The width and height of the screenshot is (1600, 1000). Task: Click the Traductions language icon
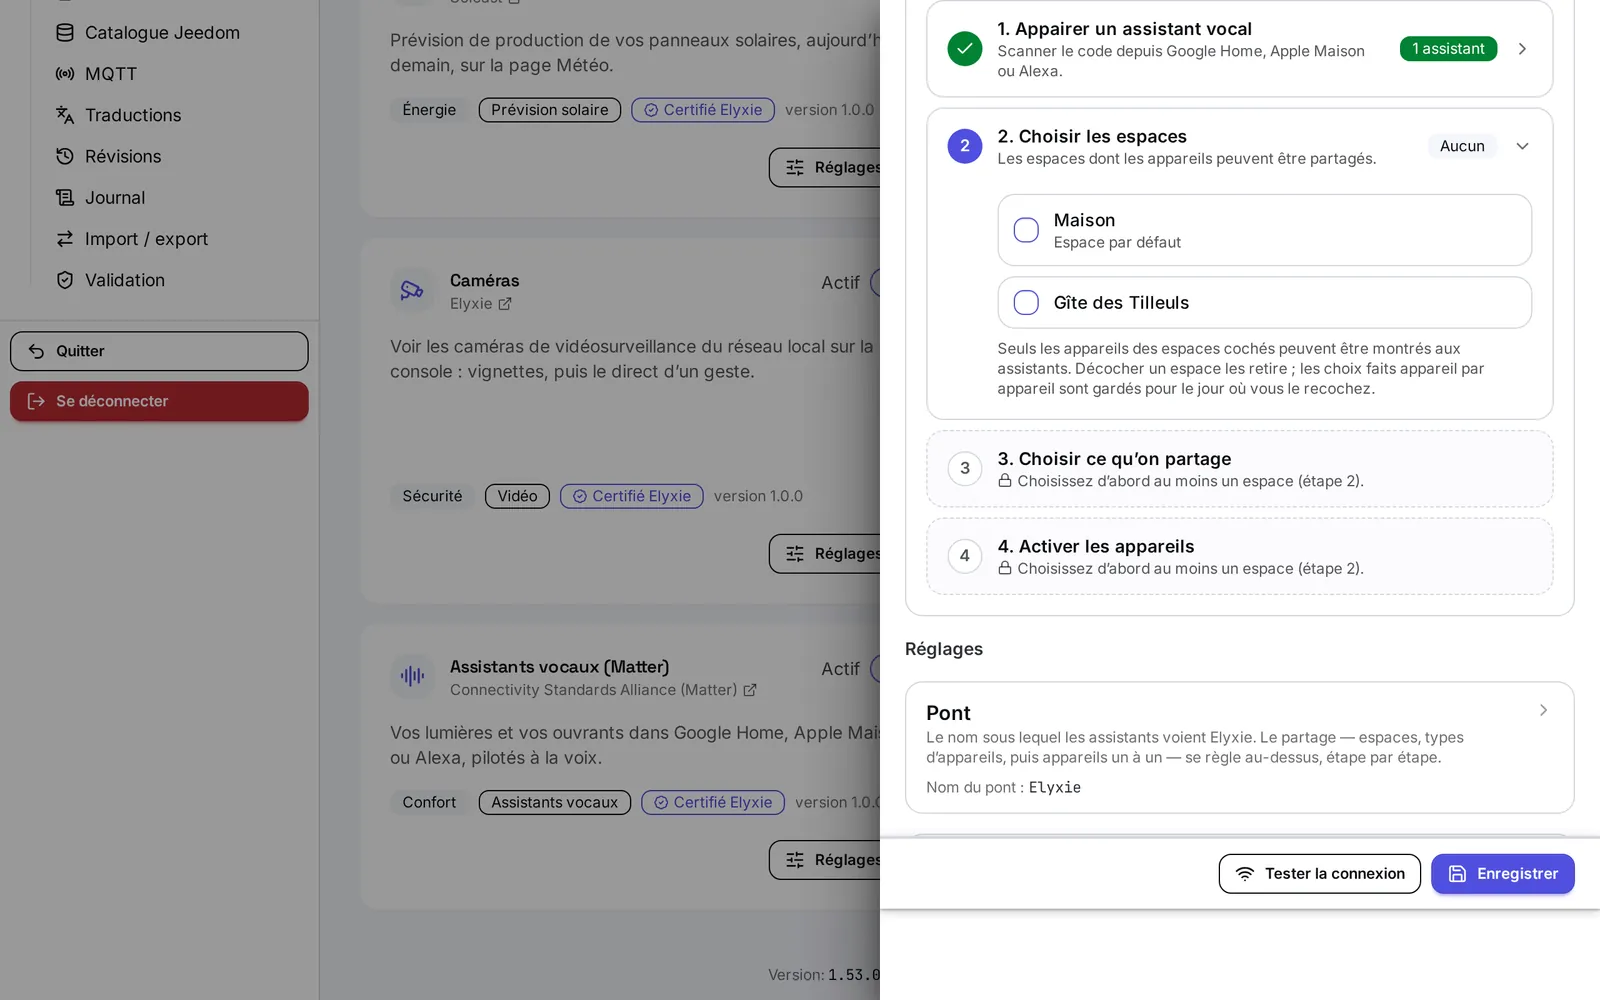pyautogui.click(x=65, y=115)
